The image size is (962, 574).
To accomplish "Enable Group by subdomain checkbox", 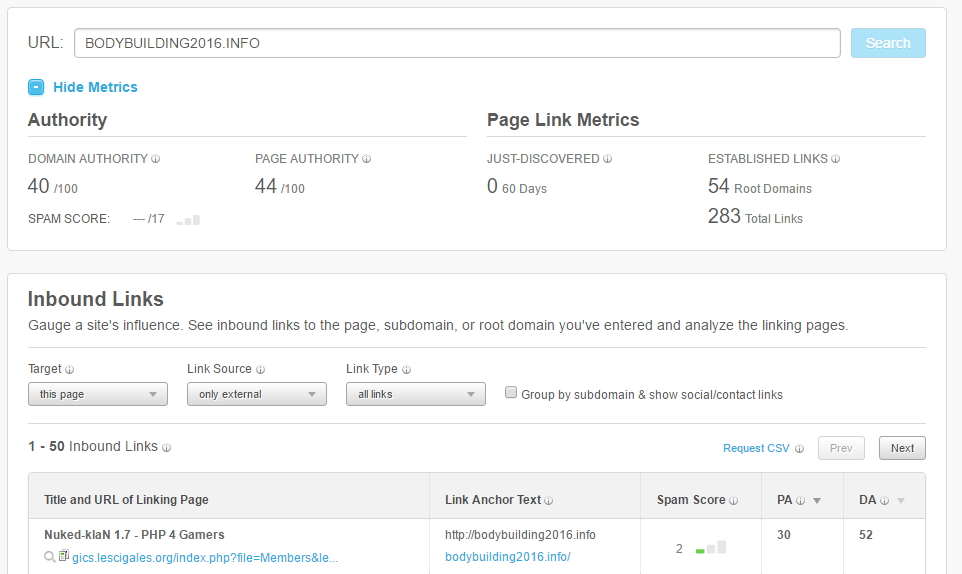I will tap(511, 393).
